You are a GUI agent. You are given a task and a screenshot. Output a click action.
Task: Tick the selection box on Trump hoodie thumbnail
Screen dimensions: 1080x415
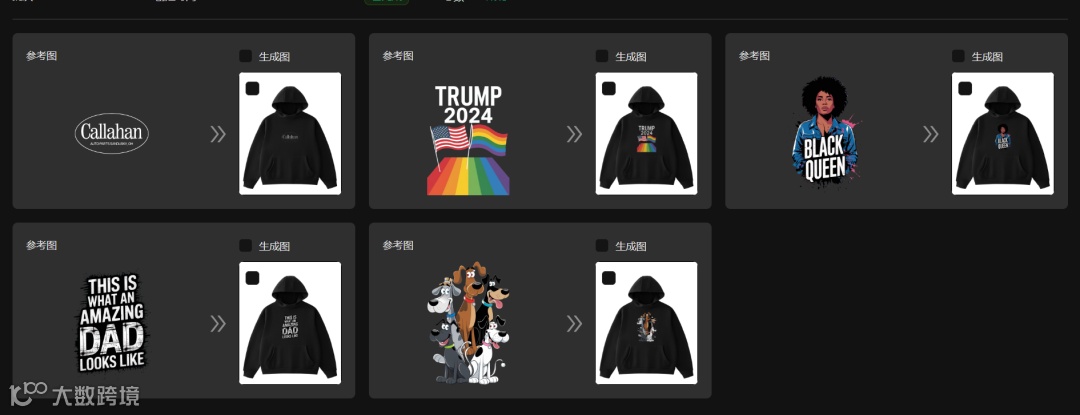pyautogui.click(x=608, y=88)
